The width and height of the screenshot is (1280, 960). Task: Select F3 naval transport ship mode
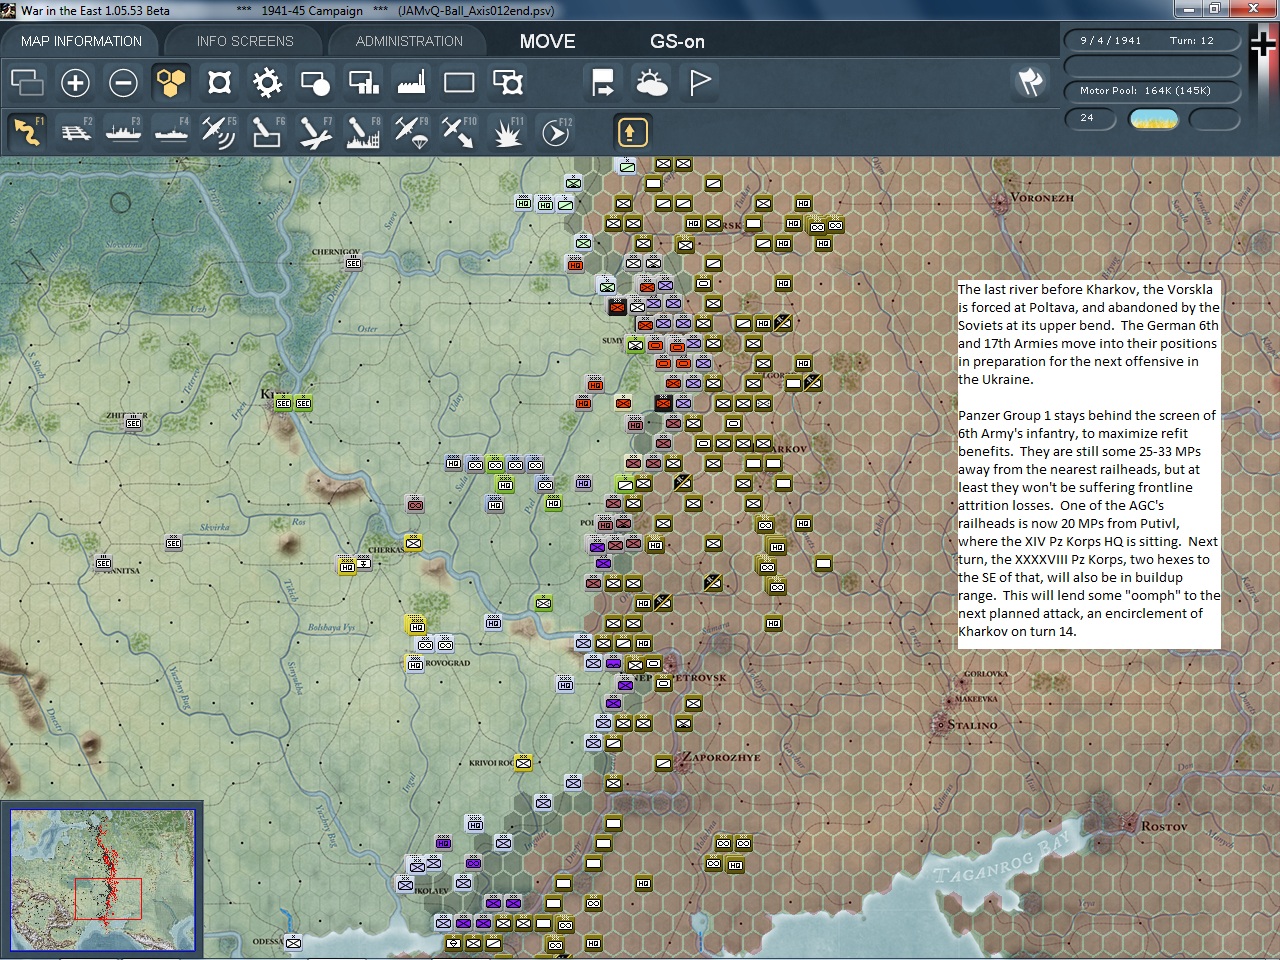(123, 132)
